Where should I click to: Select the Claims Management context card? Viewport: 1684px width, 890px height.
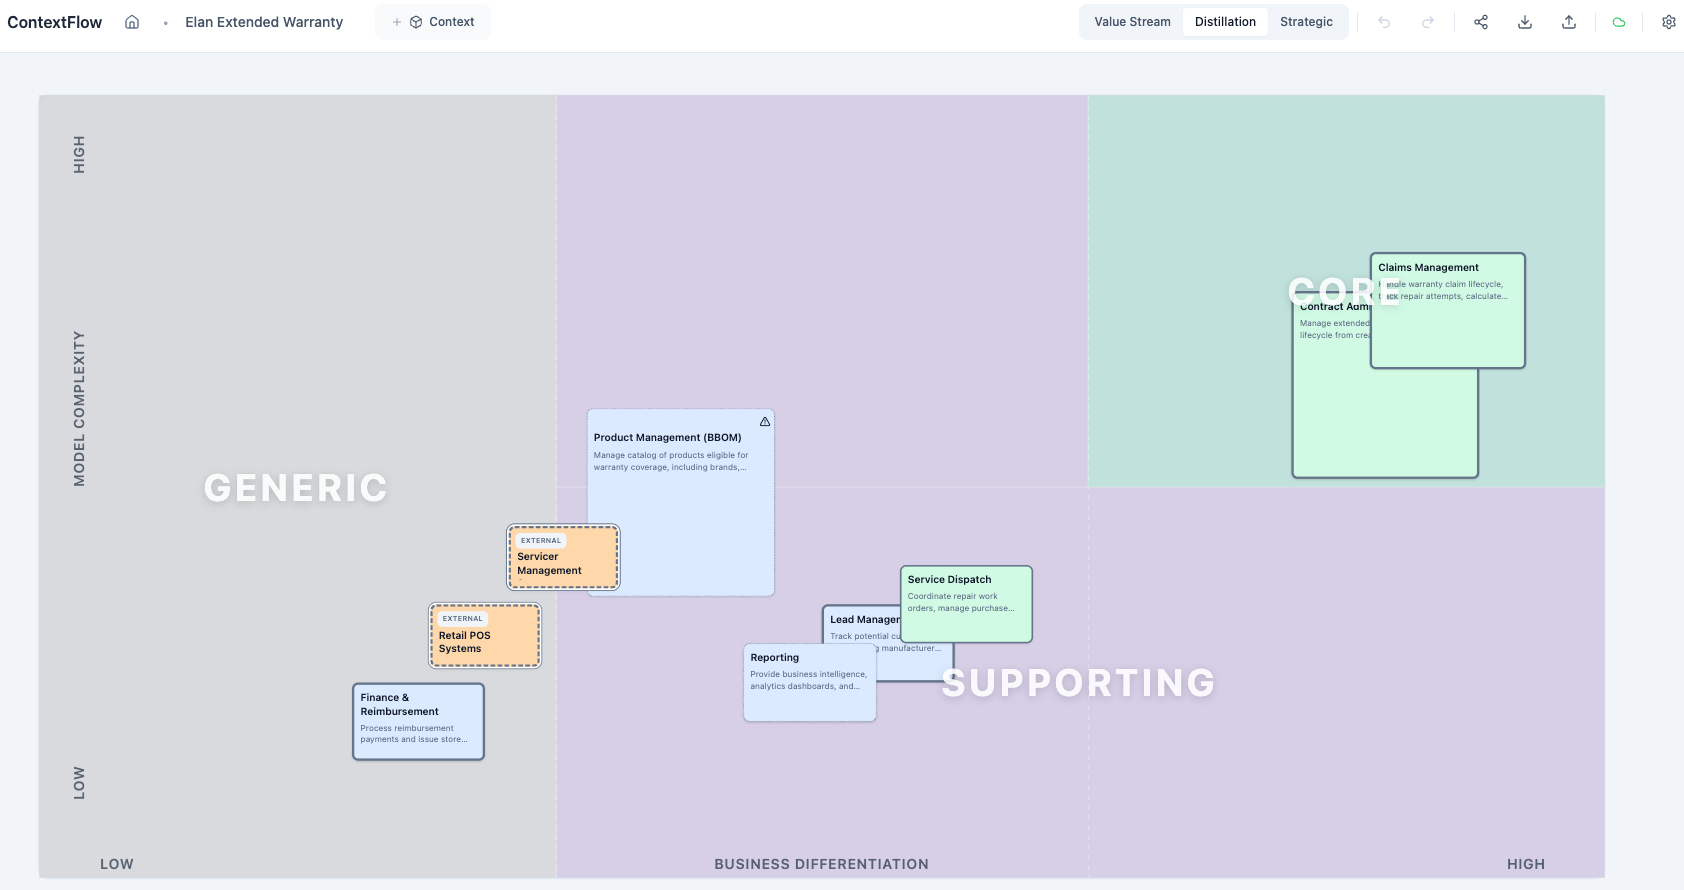[x=1447, y=330]
